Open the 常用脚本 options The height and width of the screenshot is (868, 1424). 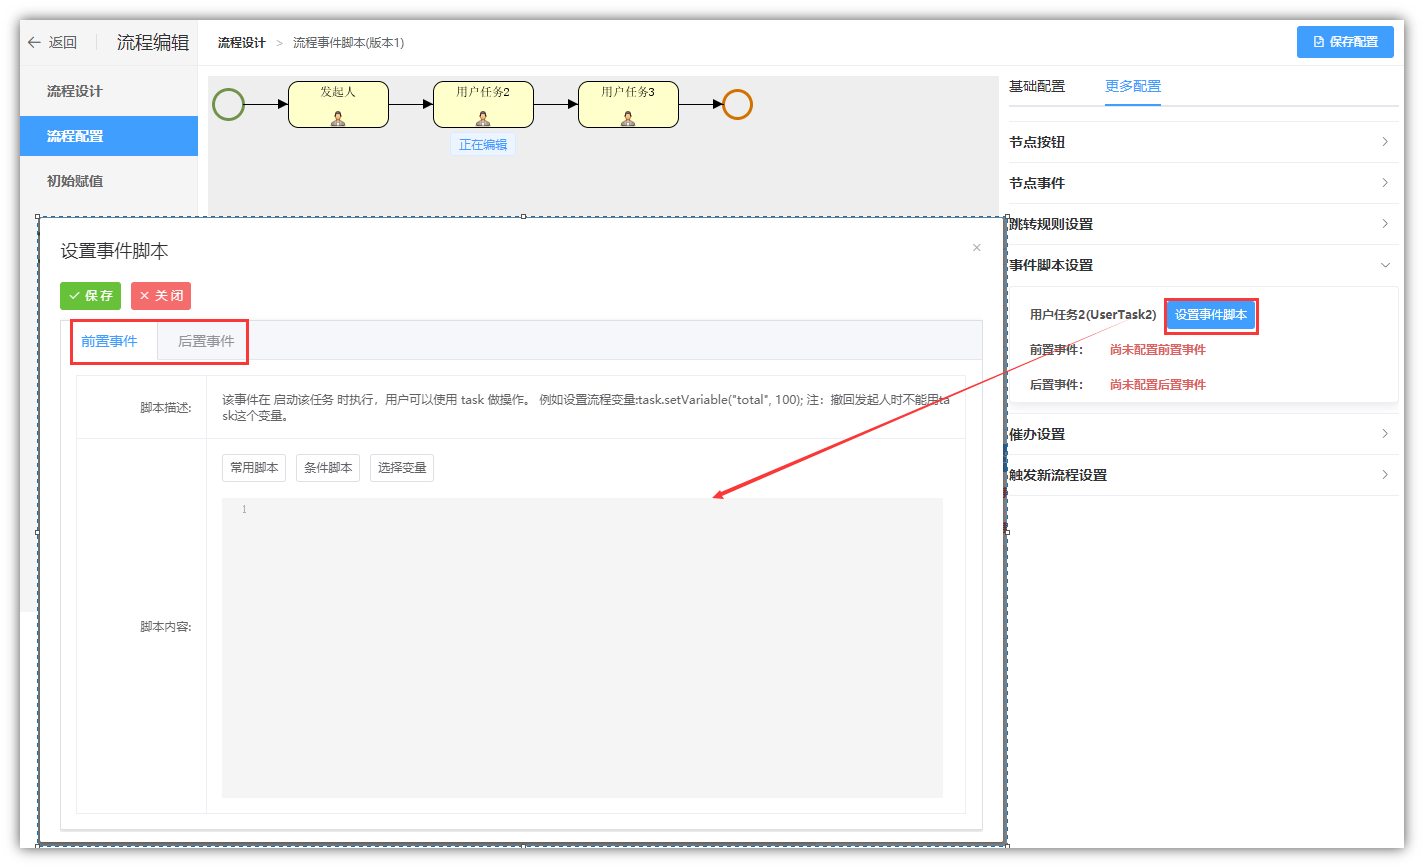pyautogui.click(x=254, y=468)
